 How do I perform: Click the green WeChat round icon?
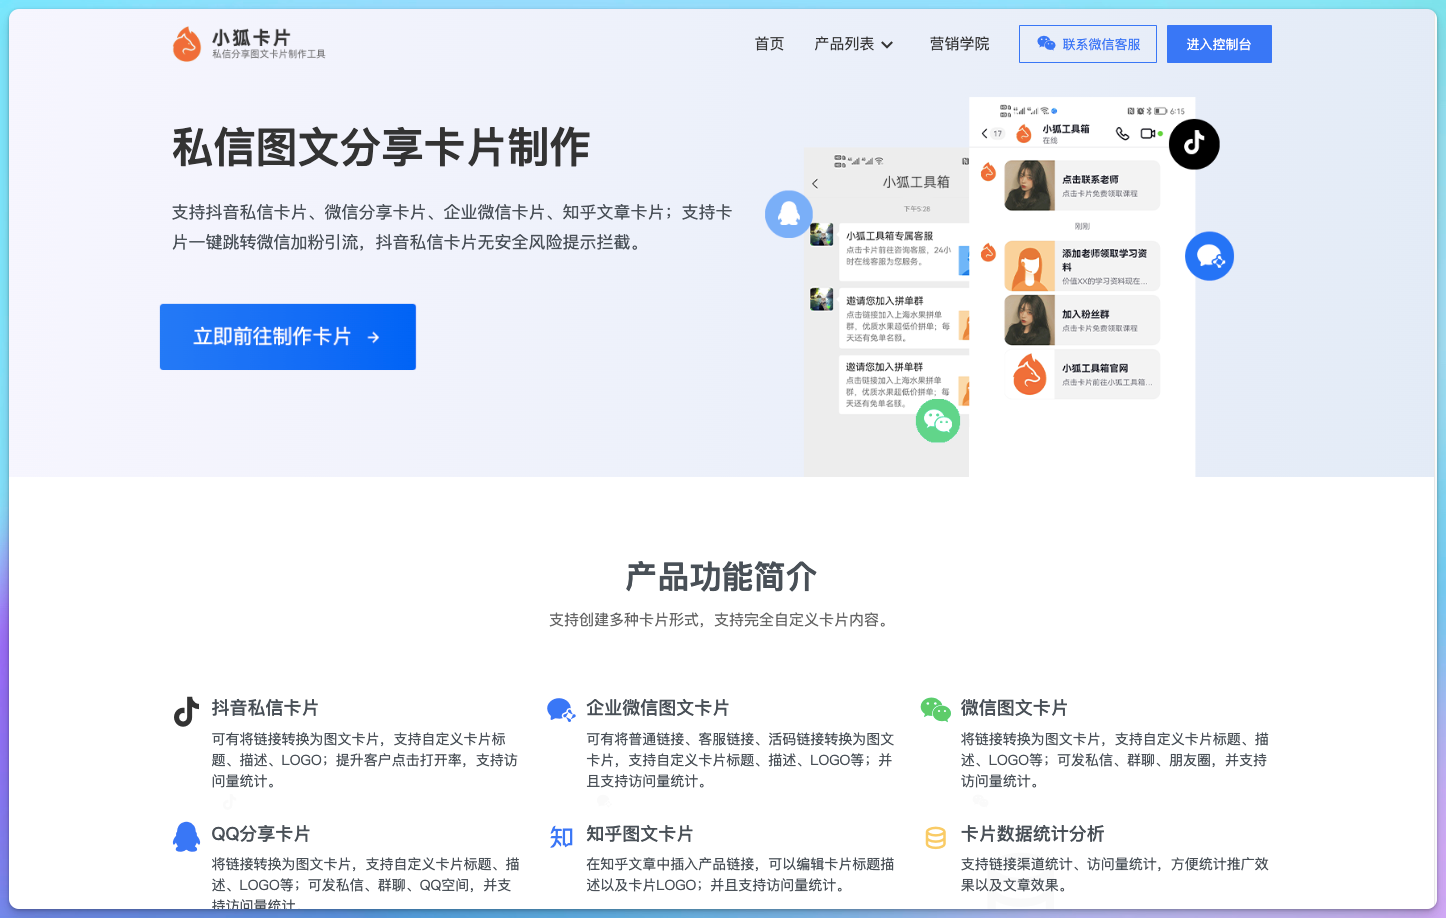938,420
